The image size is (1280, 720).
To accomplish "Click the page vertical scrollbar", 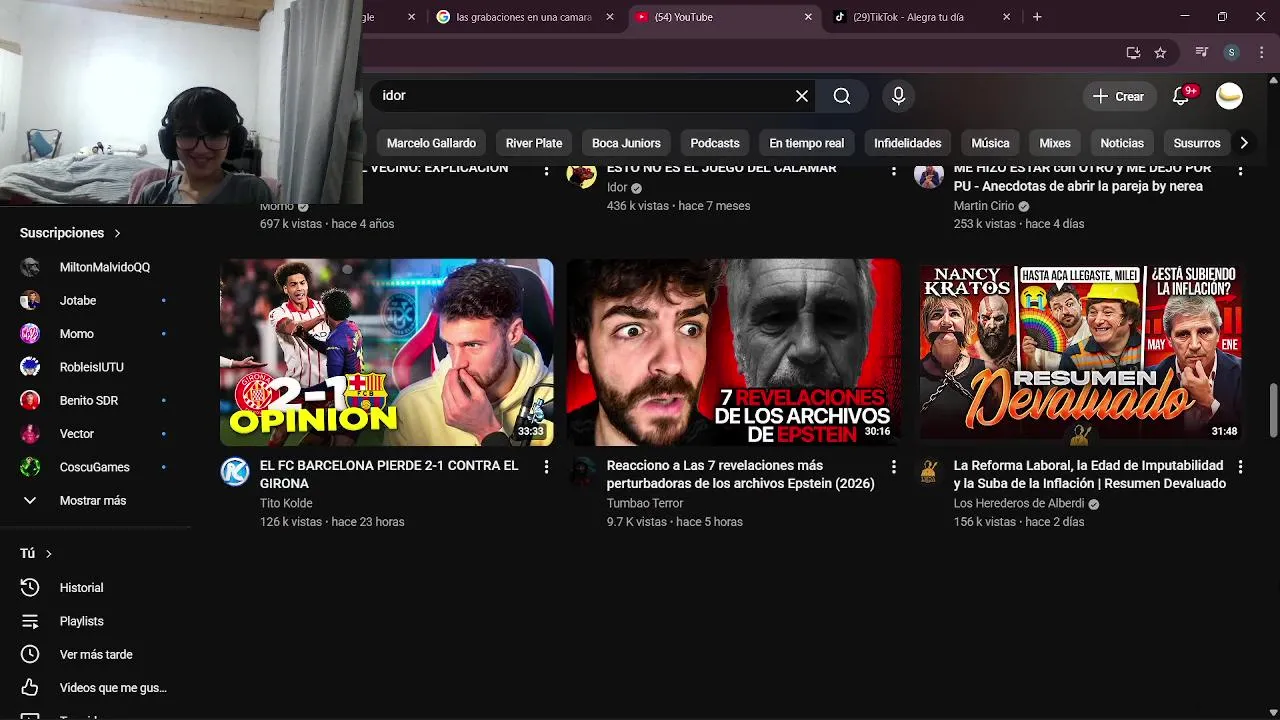I will point(1273,410).
